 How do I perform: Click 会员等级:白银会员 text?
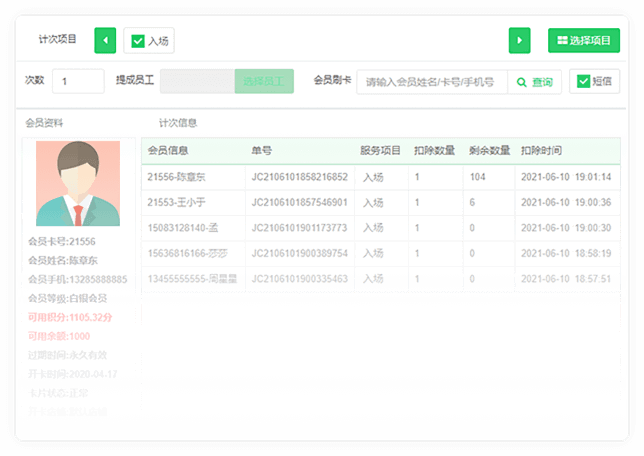[x=67, y=298]
